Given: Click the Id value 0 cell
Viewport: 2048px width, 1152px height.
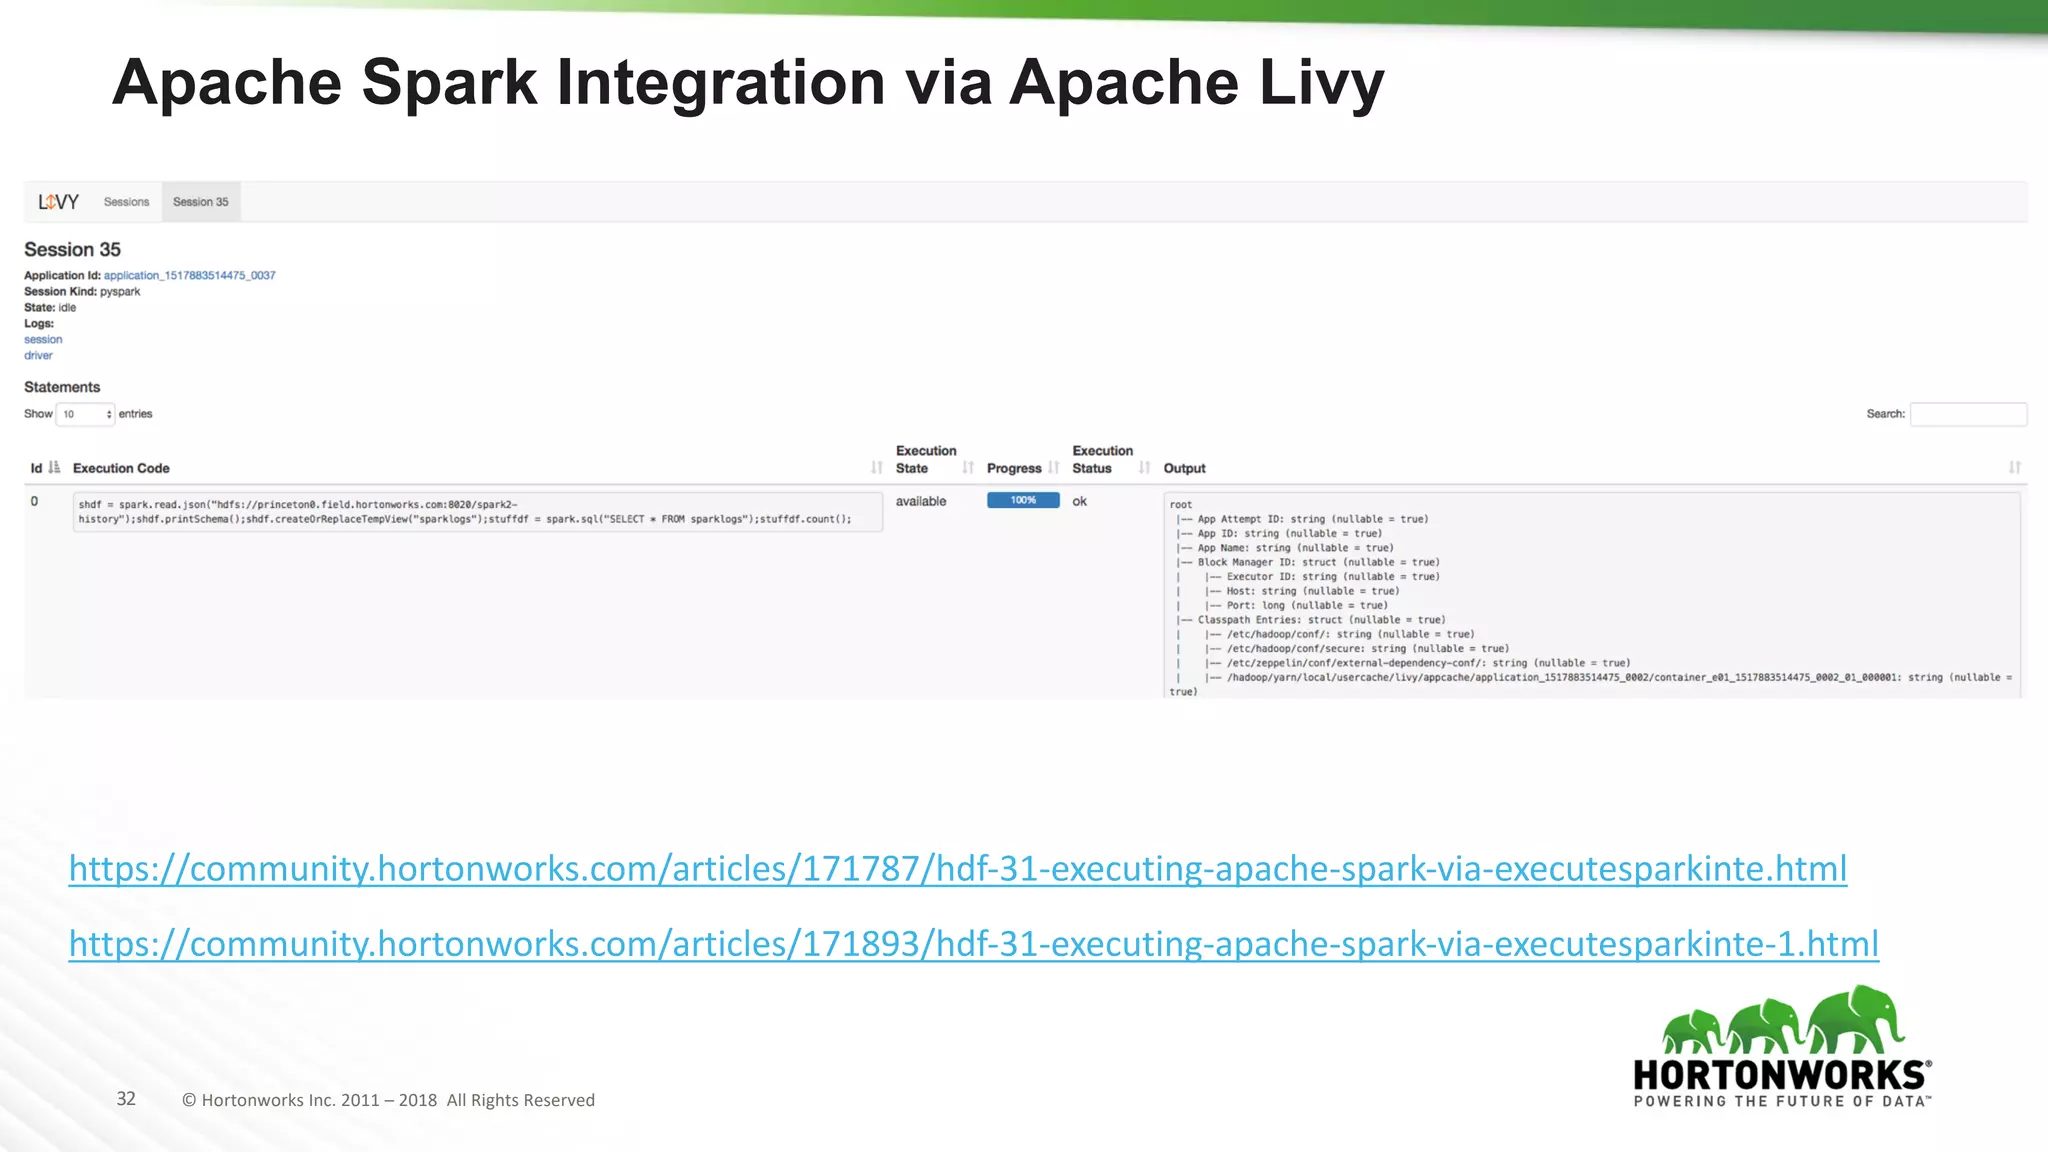Looking at the screenshot, I should [34, 501].
